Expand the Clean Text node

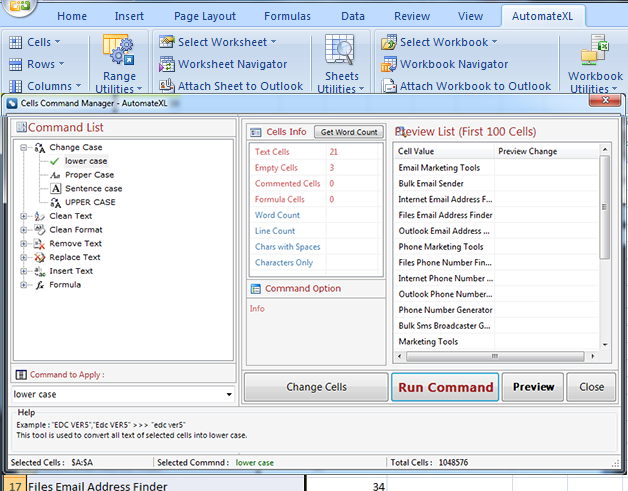coord(24,216)
